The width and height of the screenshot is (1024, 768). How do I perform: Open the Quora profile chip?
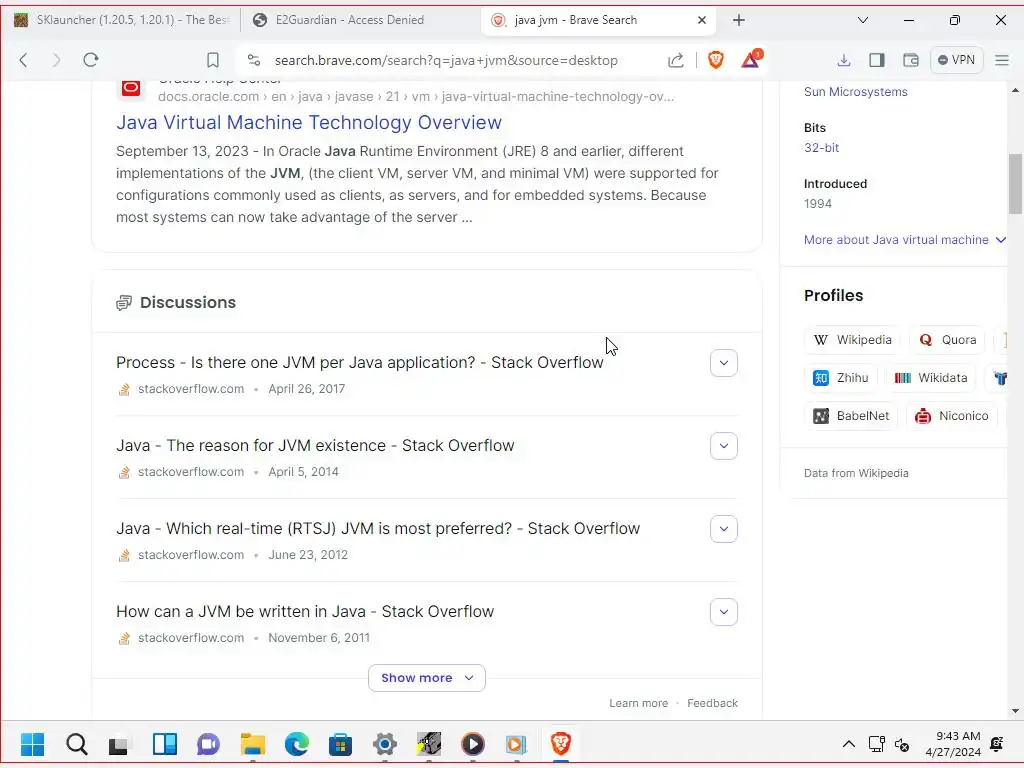(x=948, y=340)
